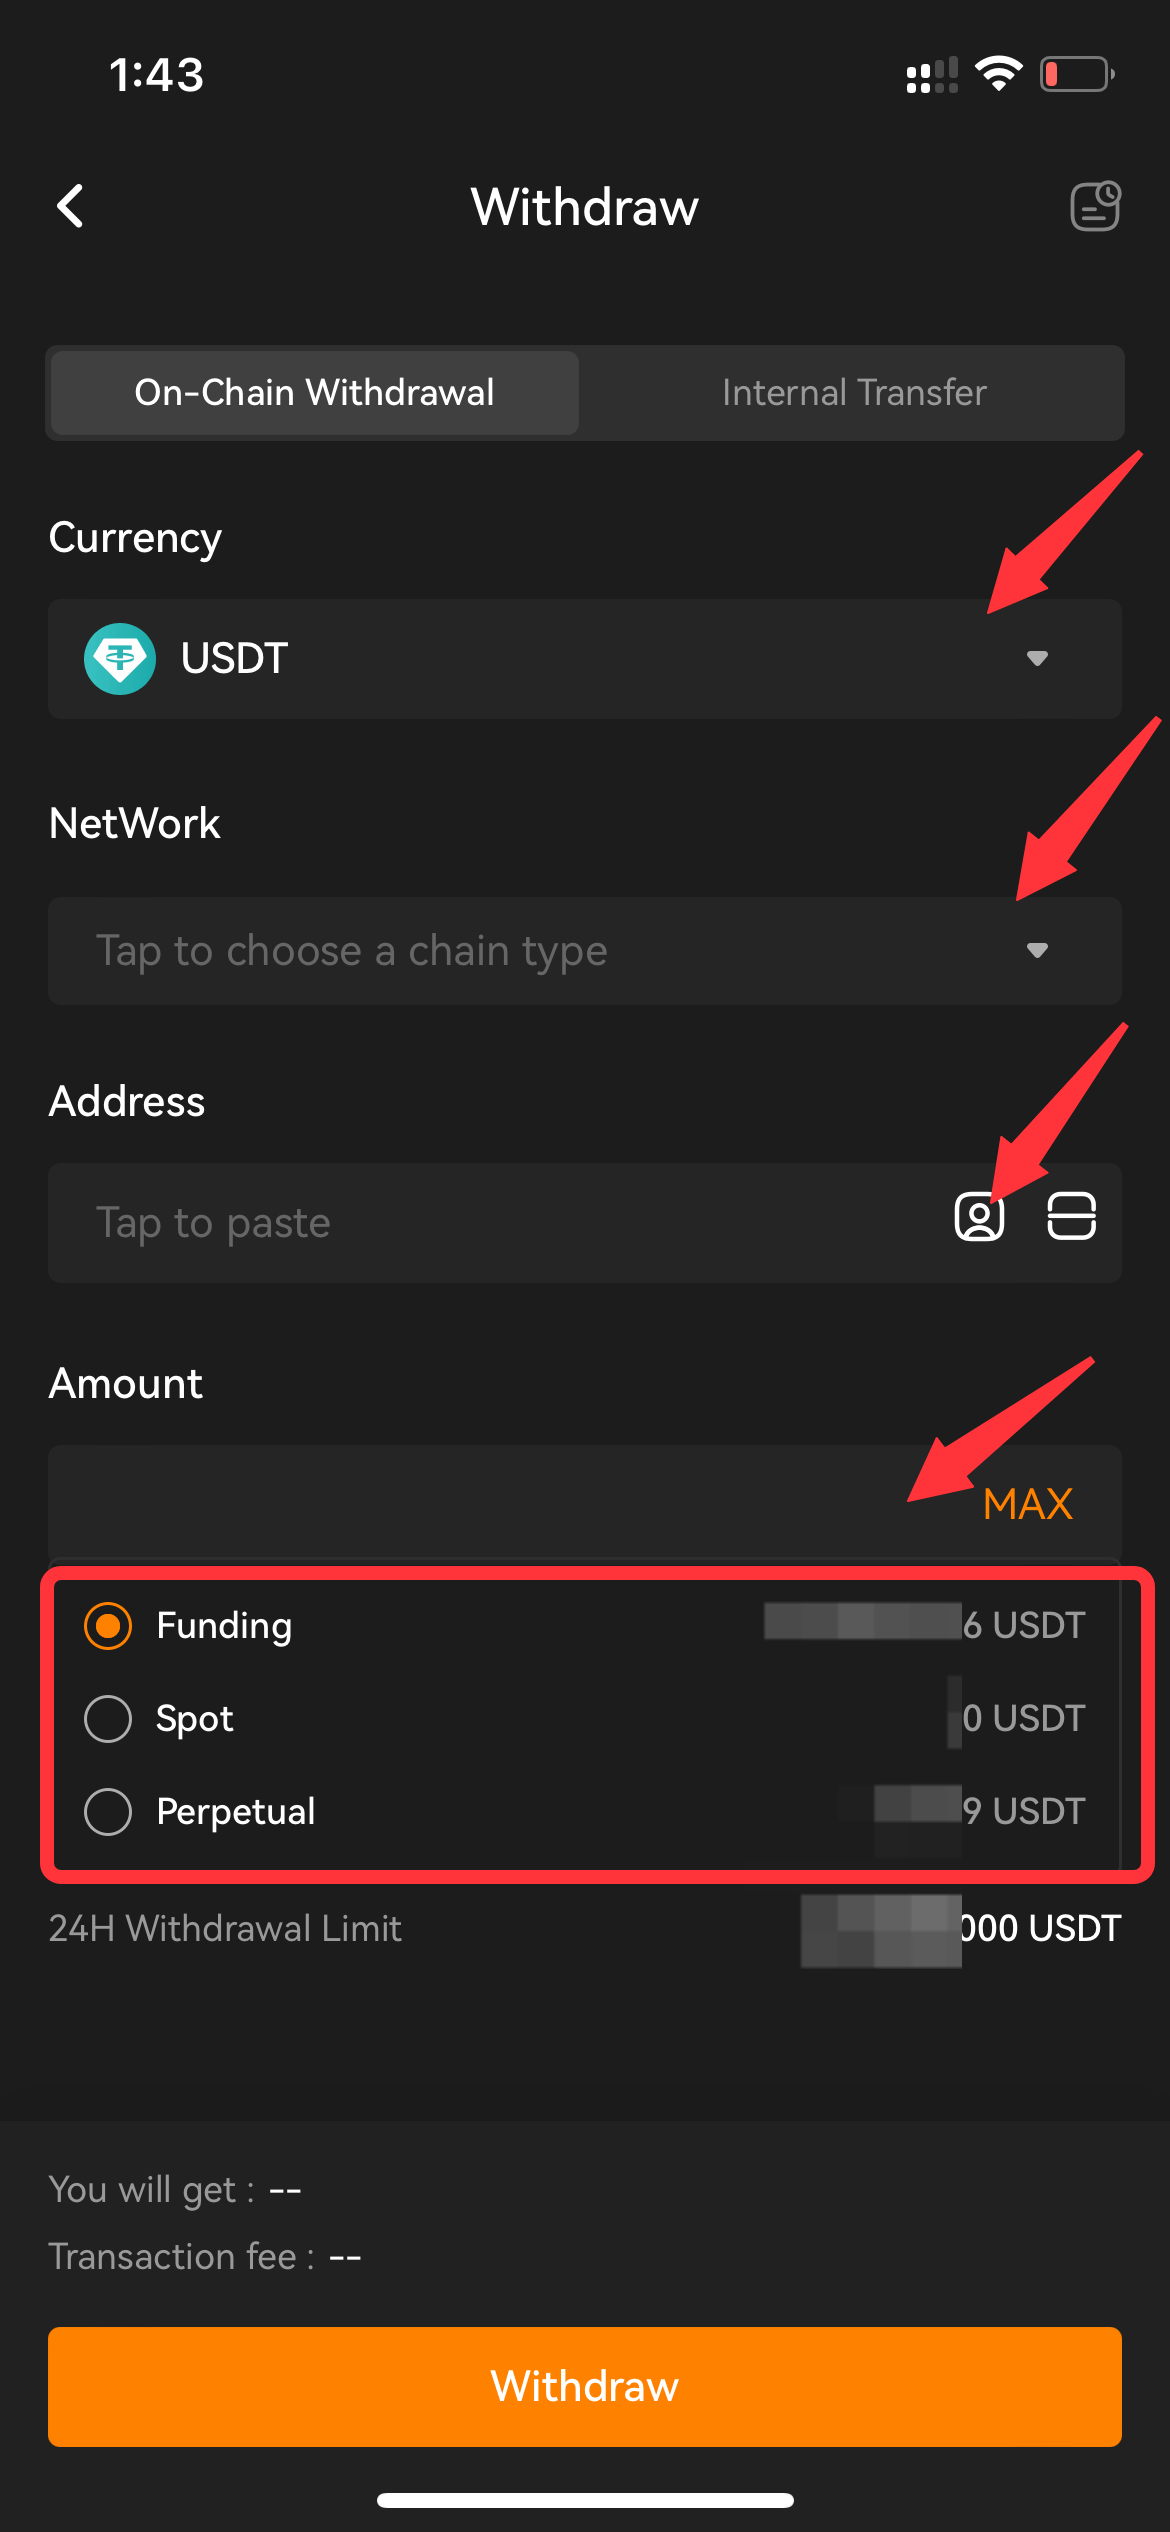Select the On-Chain Withdrawal tab
Image resolution: width=1170 pixels, height=2532 pixels.
(313, 392)
